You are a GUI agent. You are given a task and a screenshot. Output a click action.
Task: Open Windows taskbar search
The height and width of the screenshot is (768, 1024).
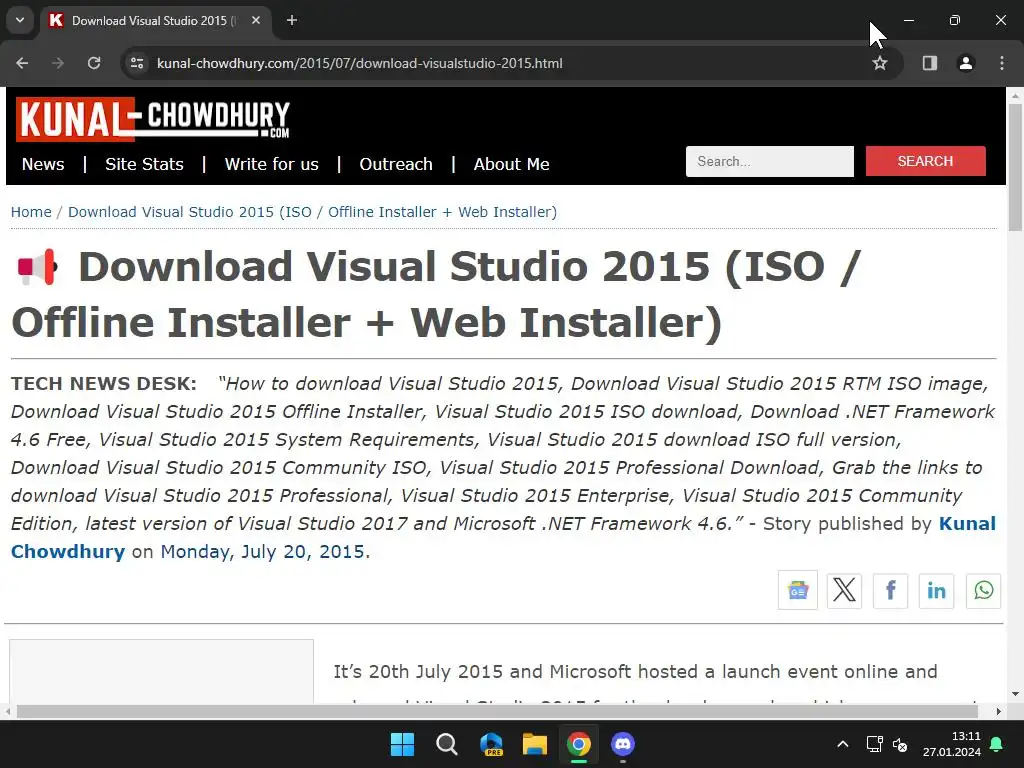point(447,744)
